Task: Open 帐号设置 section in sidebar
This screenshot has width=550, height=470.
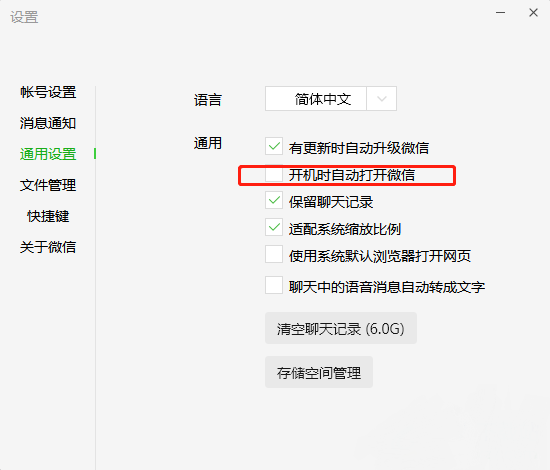Action: pyautogui.click(x=48, y=92)
